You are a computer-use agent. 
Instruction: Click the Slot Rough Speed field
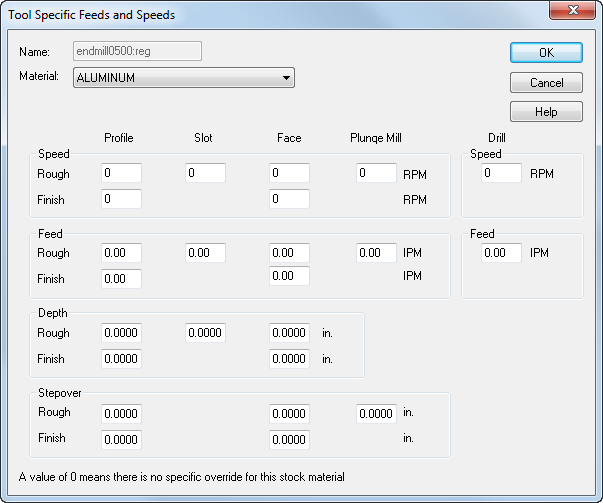[205, 174]
